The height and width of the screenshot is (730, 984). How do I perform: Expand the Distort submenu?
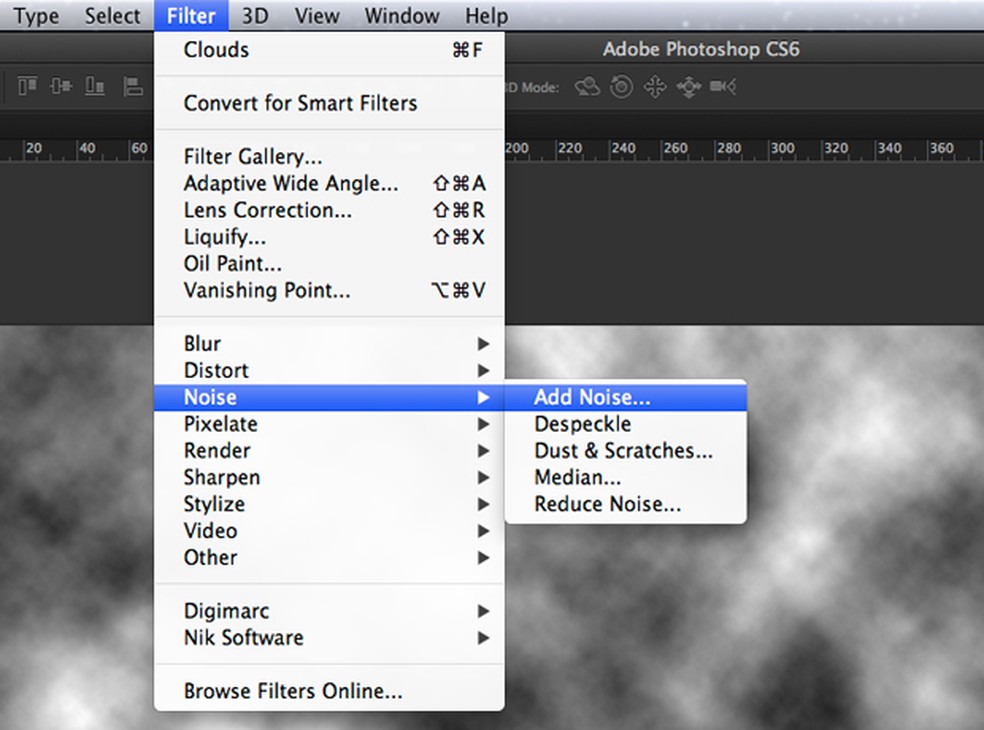(x=329, y=370)
